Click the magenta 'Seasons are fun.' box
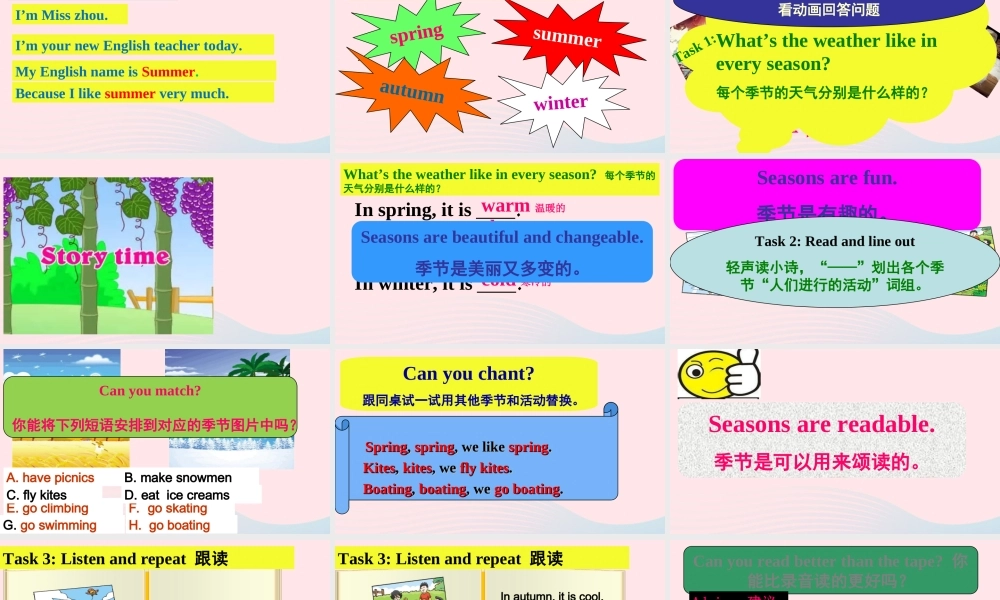The width and height of the screenshot is (1000, 600). coord(827,194)
